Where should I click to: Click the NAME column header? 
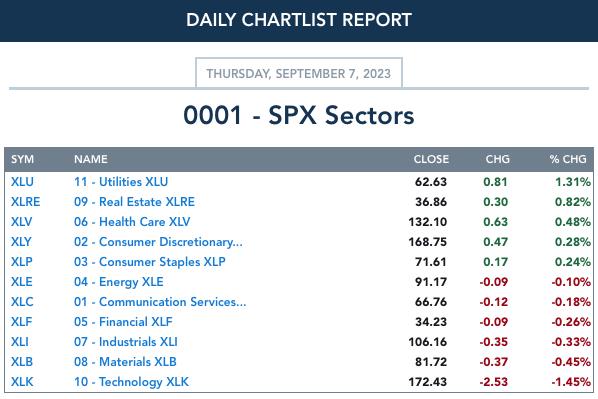(x=91, y=159)
